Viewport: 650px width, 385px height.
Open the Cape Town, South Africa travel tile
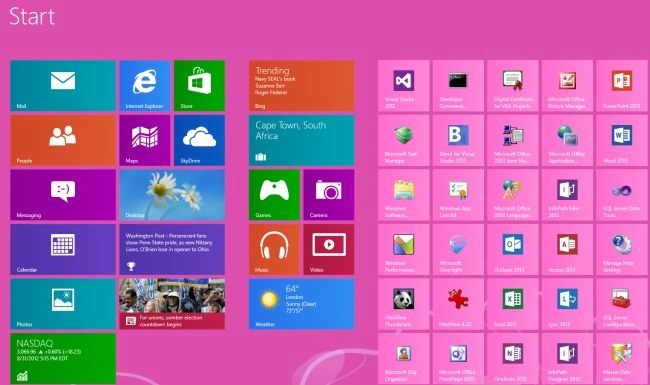(x=301, y=140)
